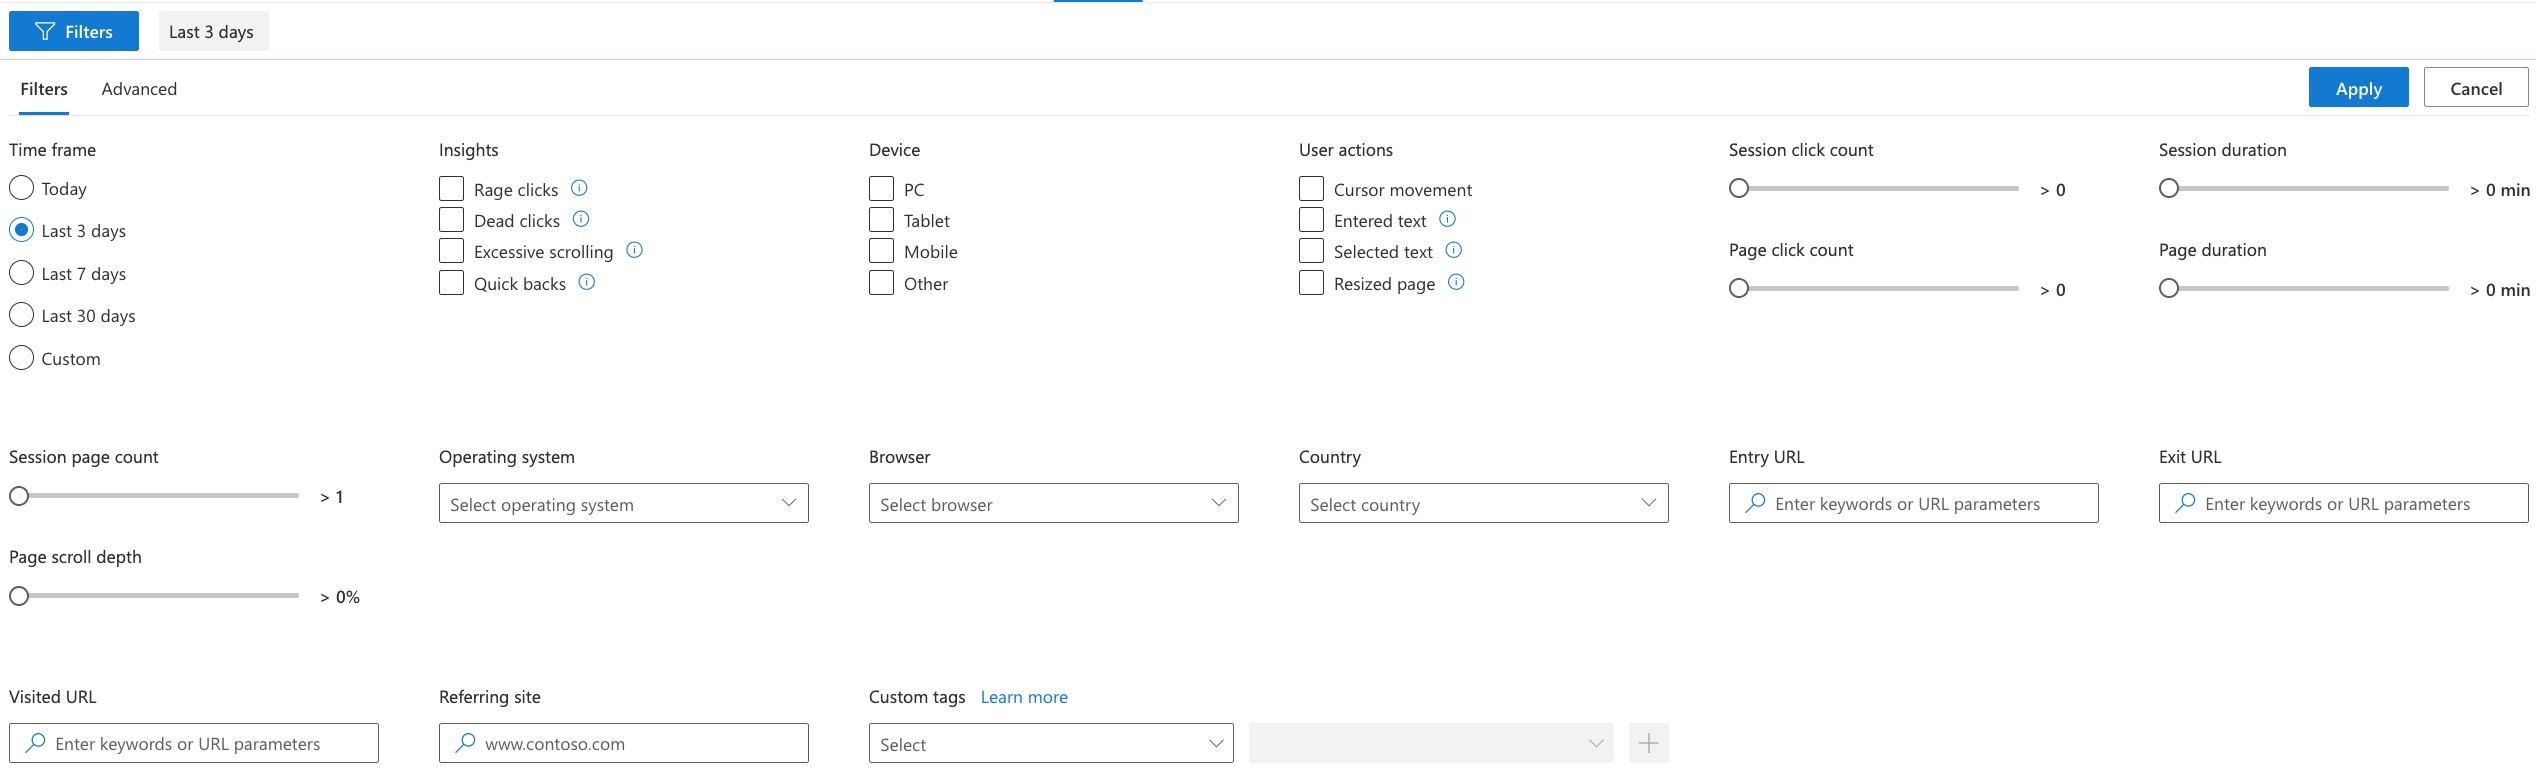Switch to the Advanced tab

click(139, 89)
